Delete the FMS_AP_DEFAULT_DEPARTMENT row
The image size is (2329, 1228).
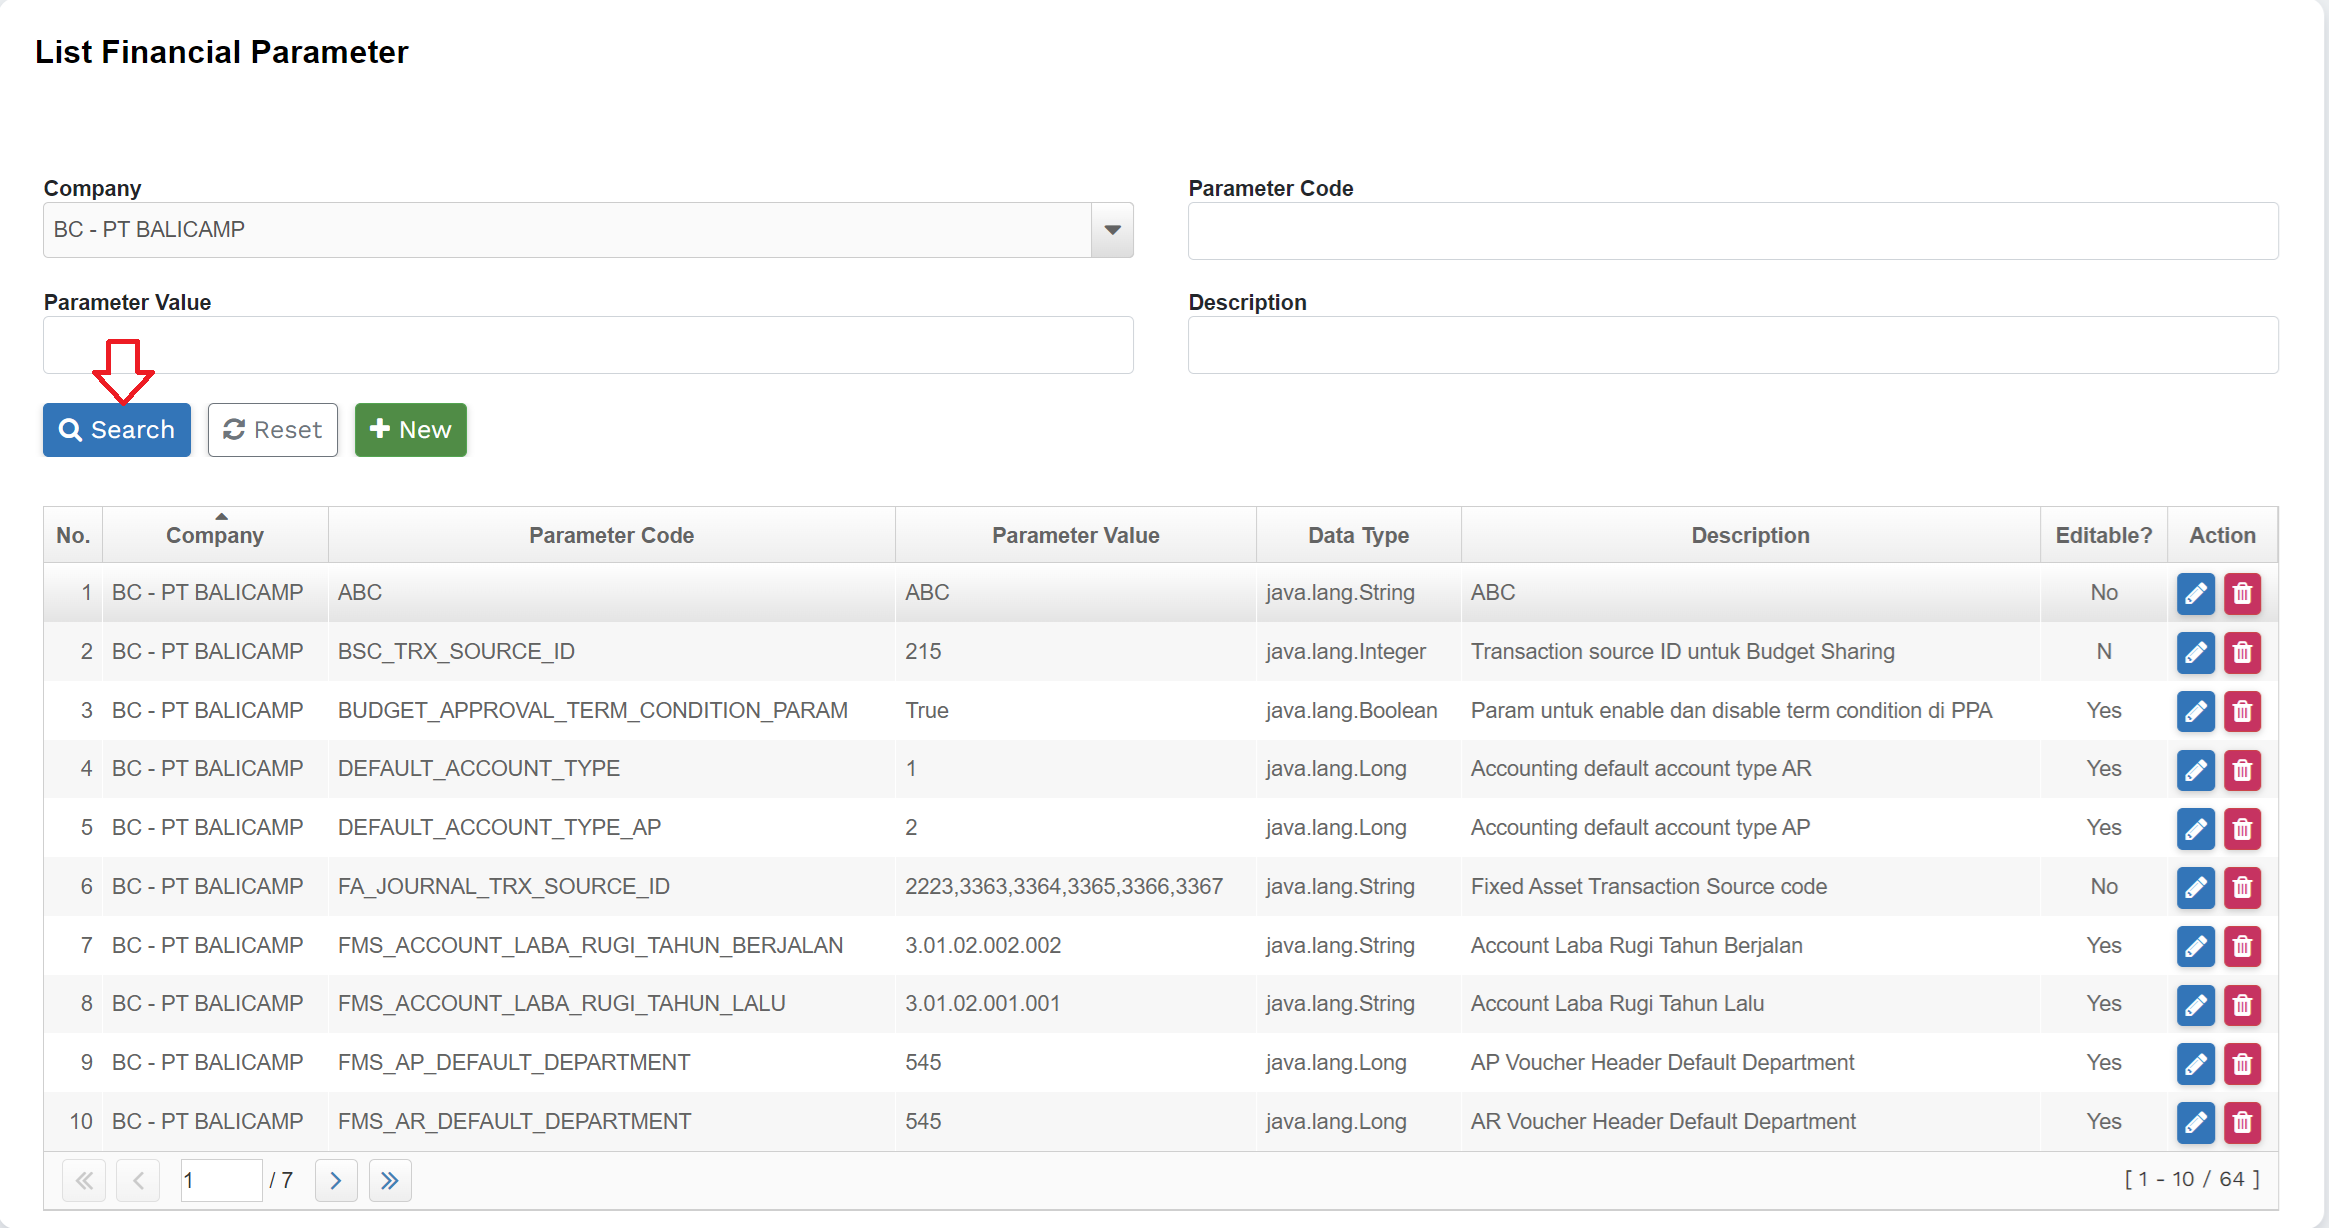[2242, 1064]
